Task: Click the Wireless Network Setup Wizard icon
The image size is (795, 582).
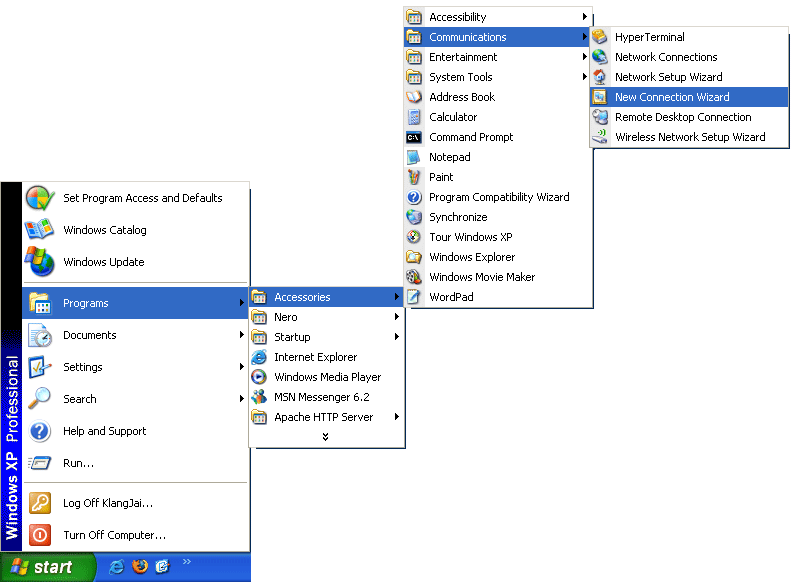Action: (x=600, y=136)
